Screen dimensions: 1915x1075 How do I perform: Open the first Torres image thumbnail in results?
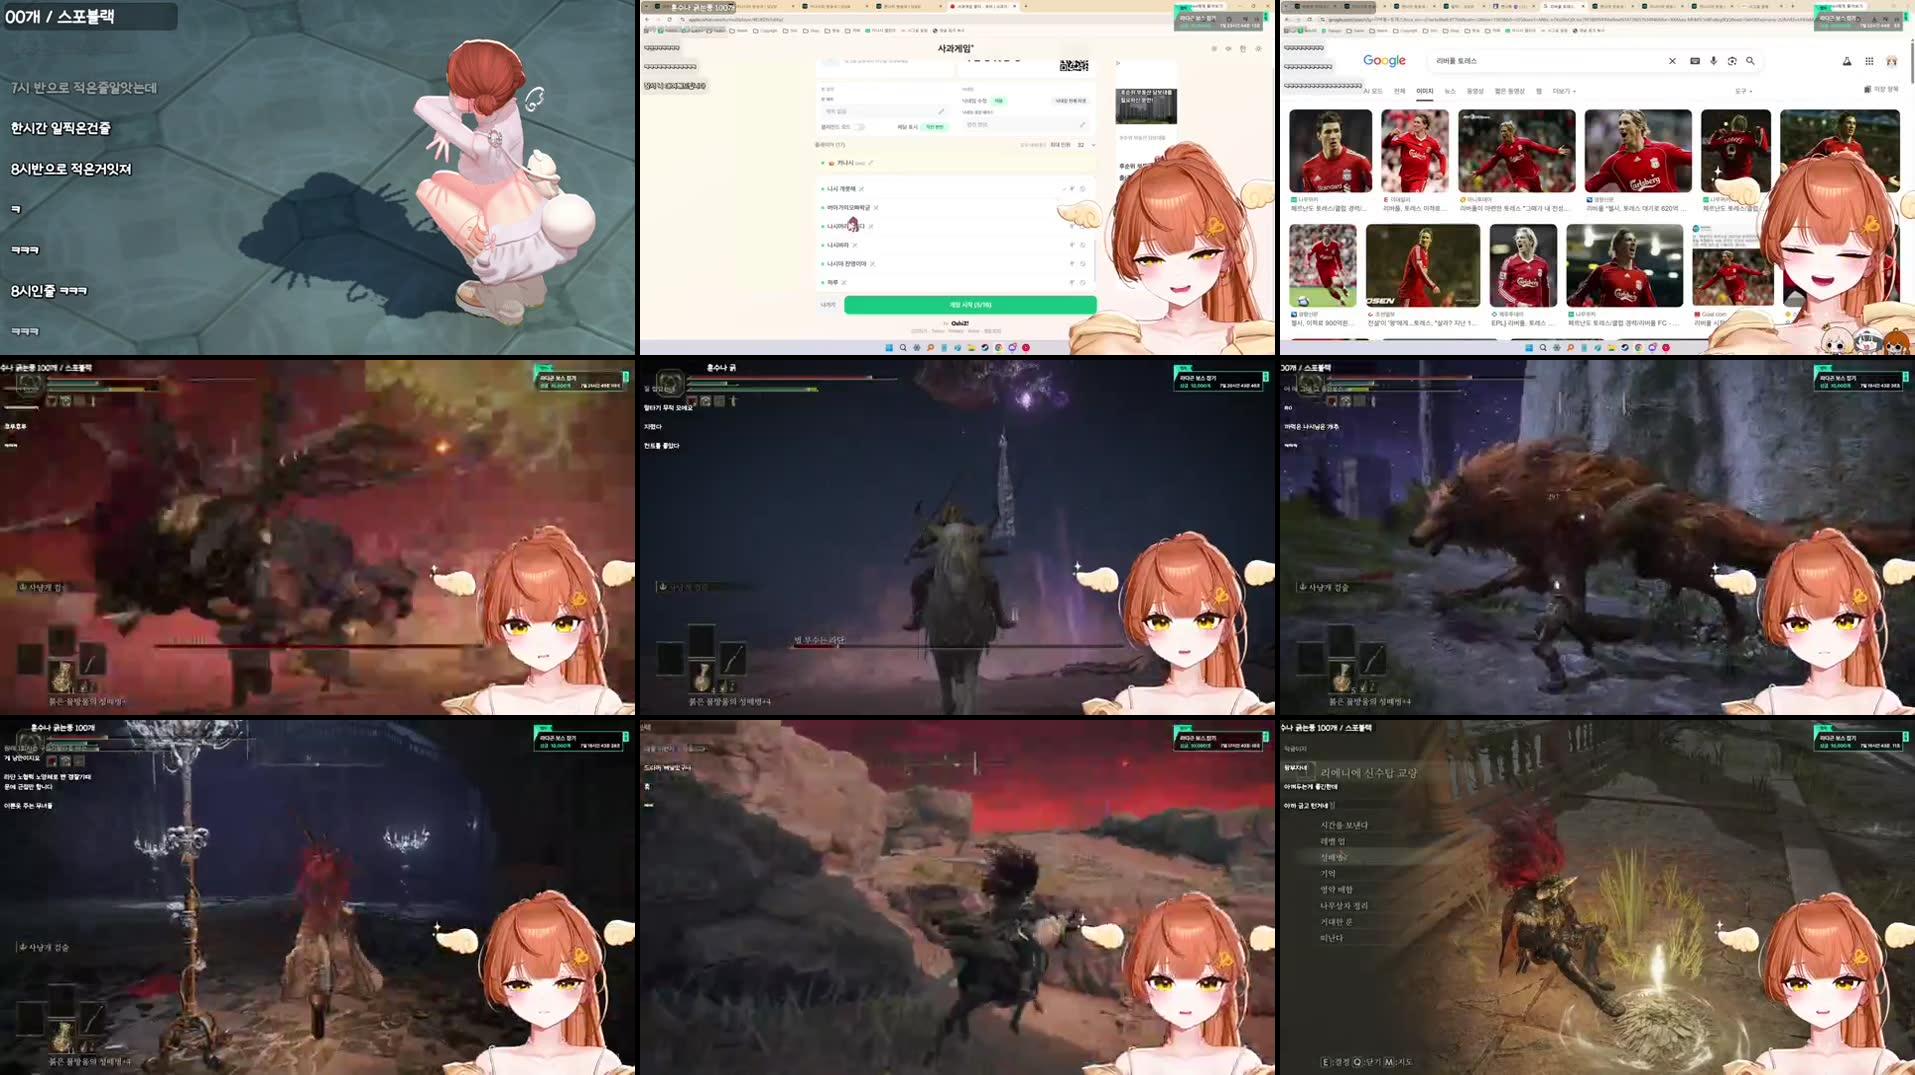pos(1330,151)
